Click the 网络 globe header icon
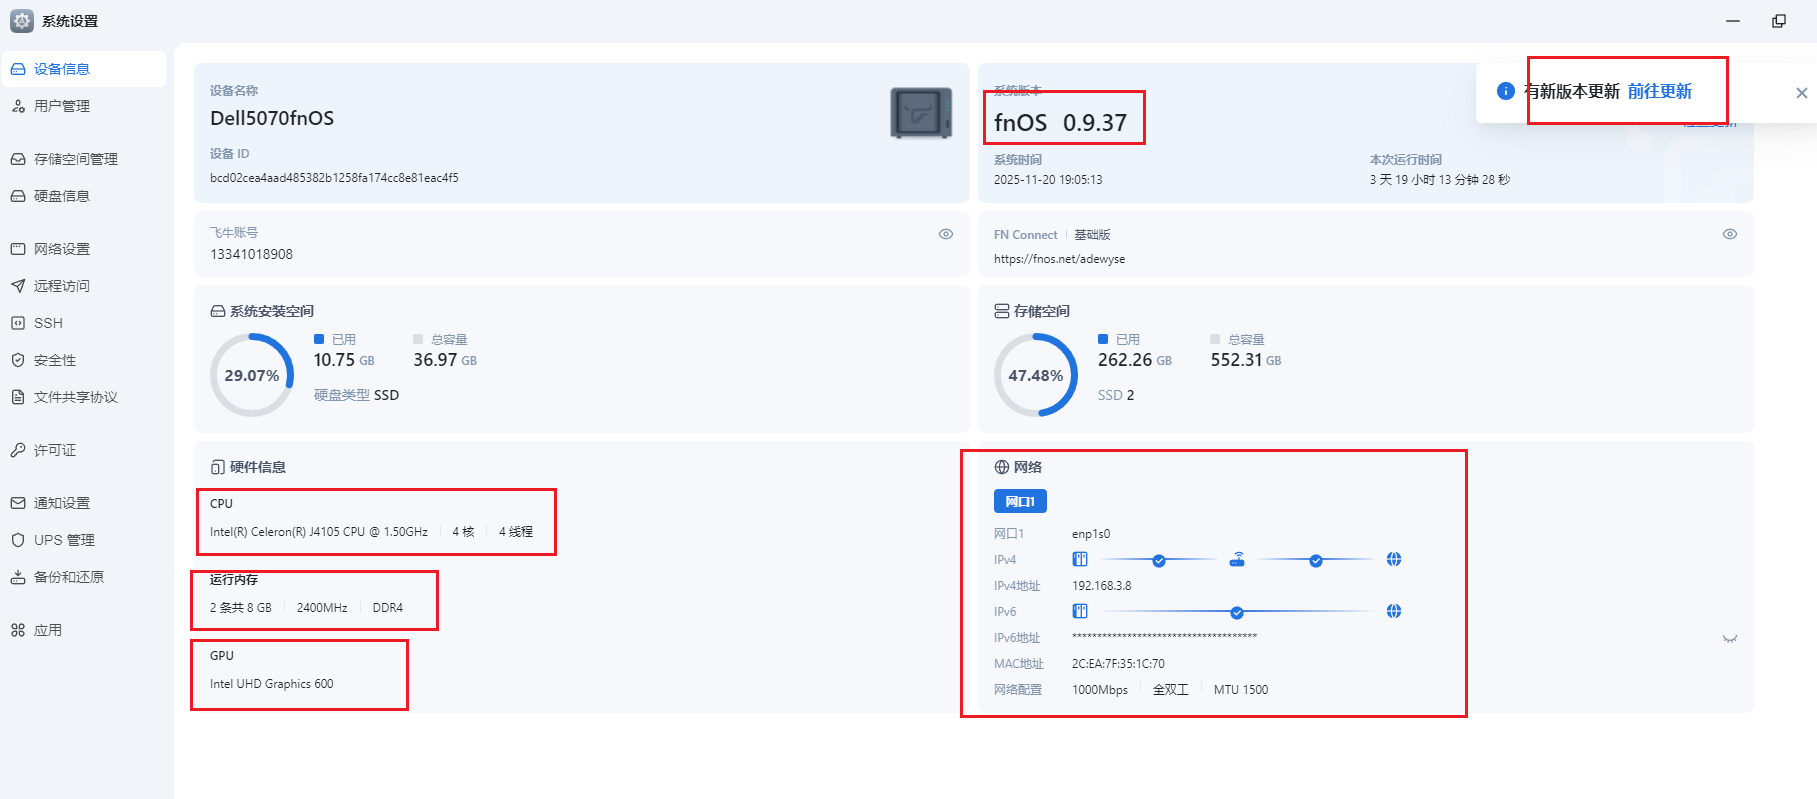 [1002, 467]
